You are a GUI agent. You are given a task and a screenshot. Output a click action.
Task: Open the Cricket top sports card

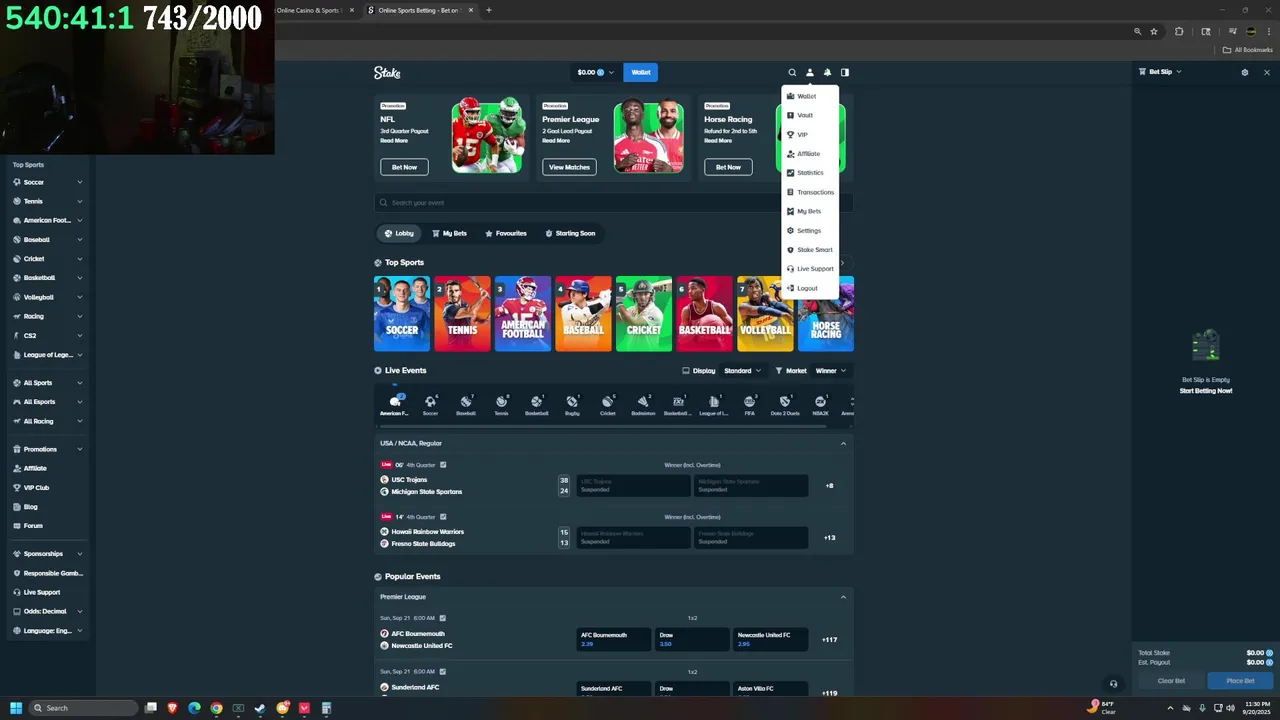click(644, 314)
